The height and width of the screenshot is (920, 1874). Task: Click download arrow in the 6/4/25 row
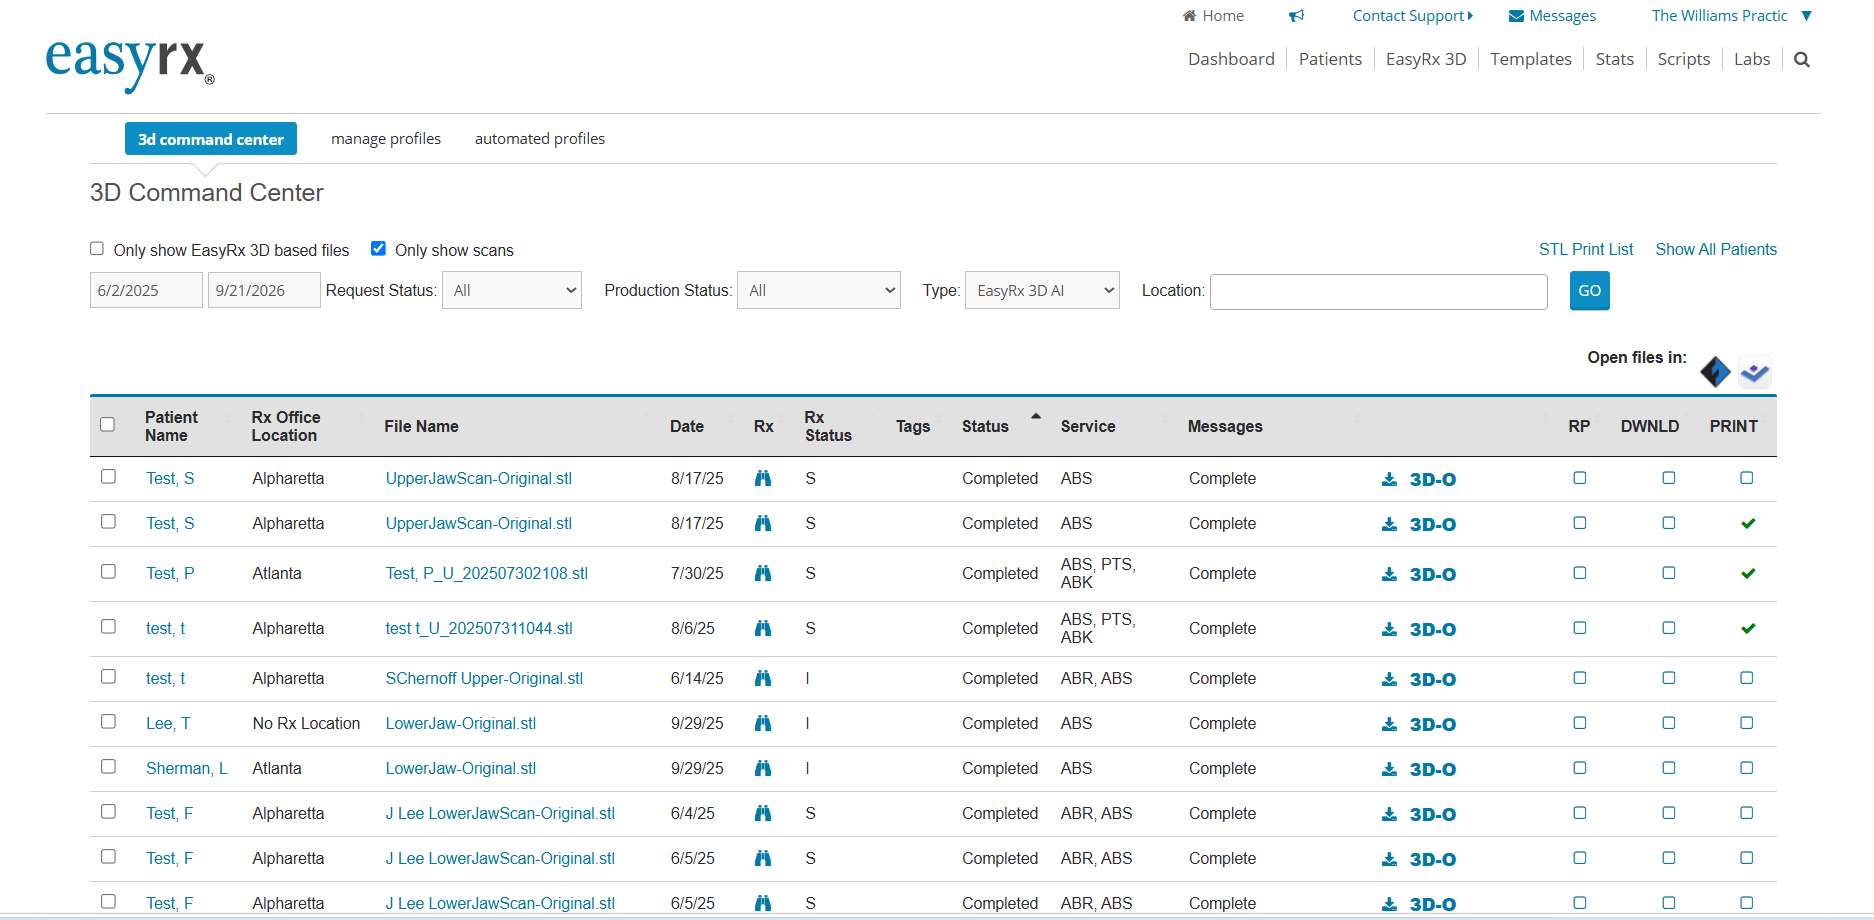pos(1389,814)
